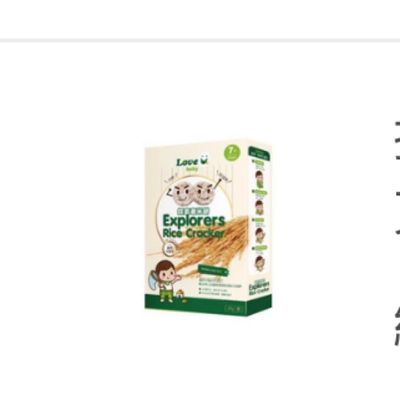Click the dark green label under rice stalks
400x400 pixels.
pos(212,271)
